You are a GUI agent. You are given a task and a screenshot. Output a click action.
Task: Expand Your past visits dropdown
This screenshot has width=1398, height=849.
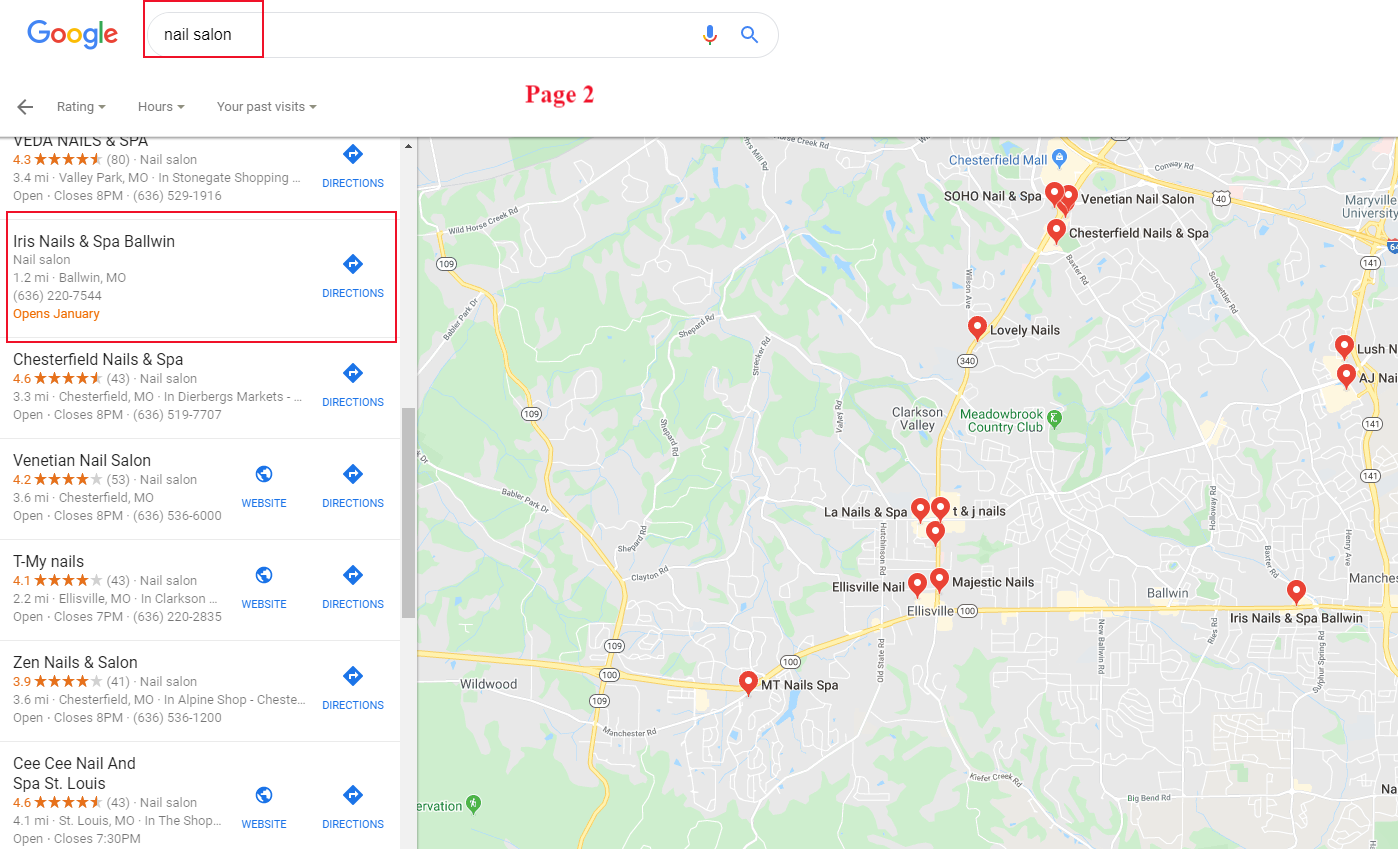click(x=266, y=107)
